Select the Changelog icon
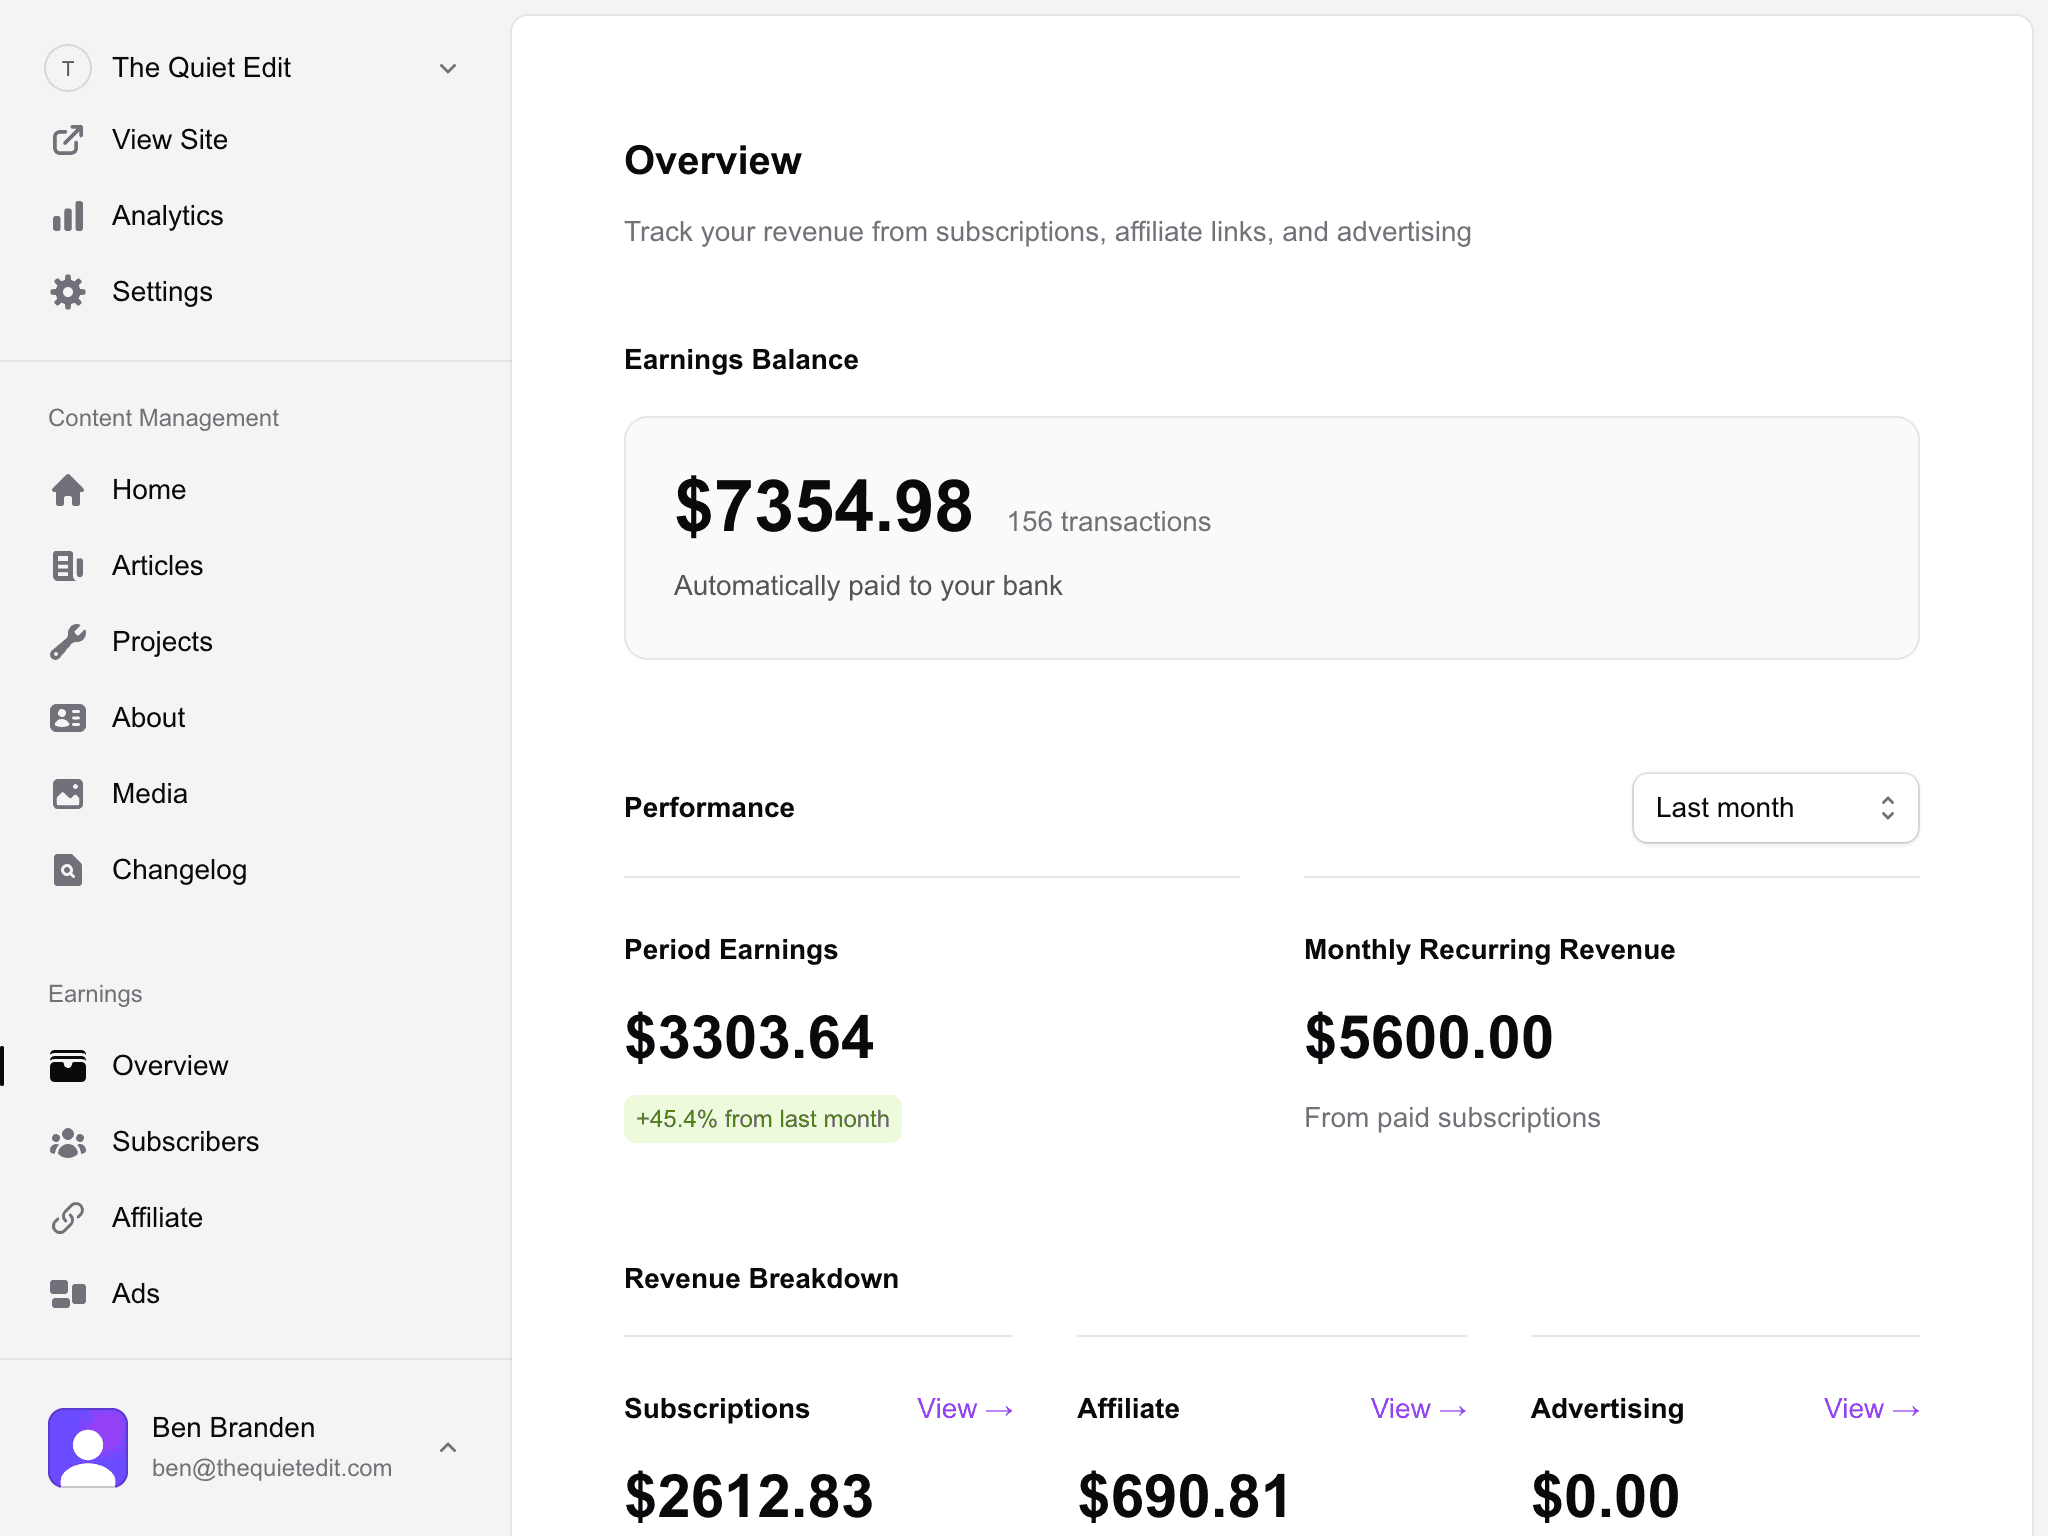This screenshot has width=2048, height=1536. coord(68,869)
